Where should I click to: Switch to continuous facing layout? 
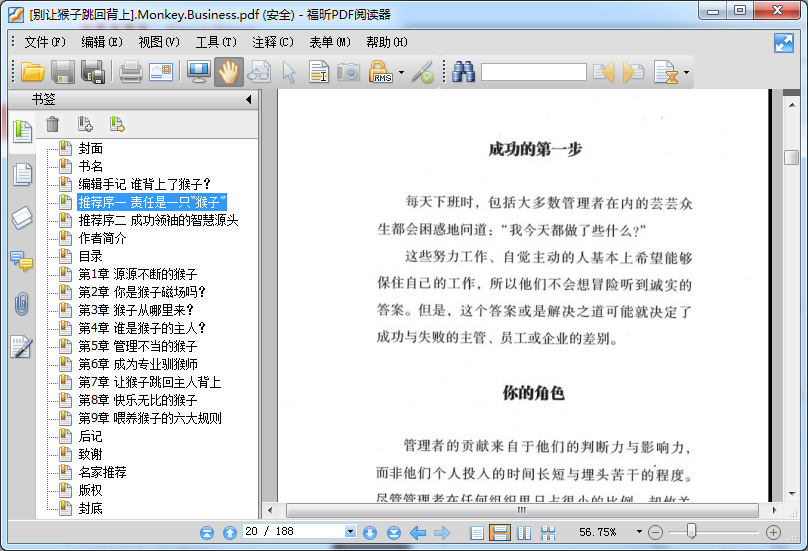(548, 532)
